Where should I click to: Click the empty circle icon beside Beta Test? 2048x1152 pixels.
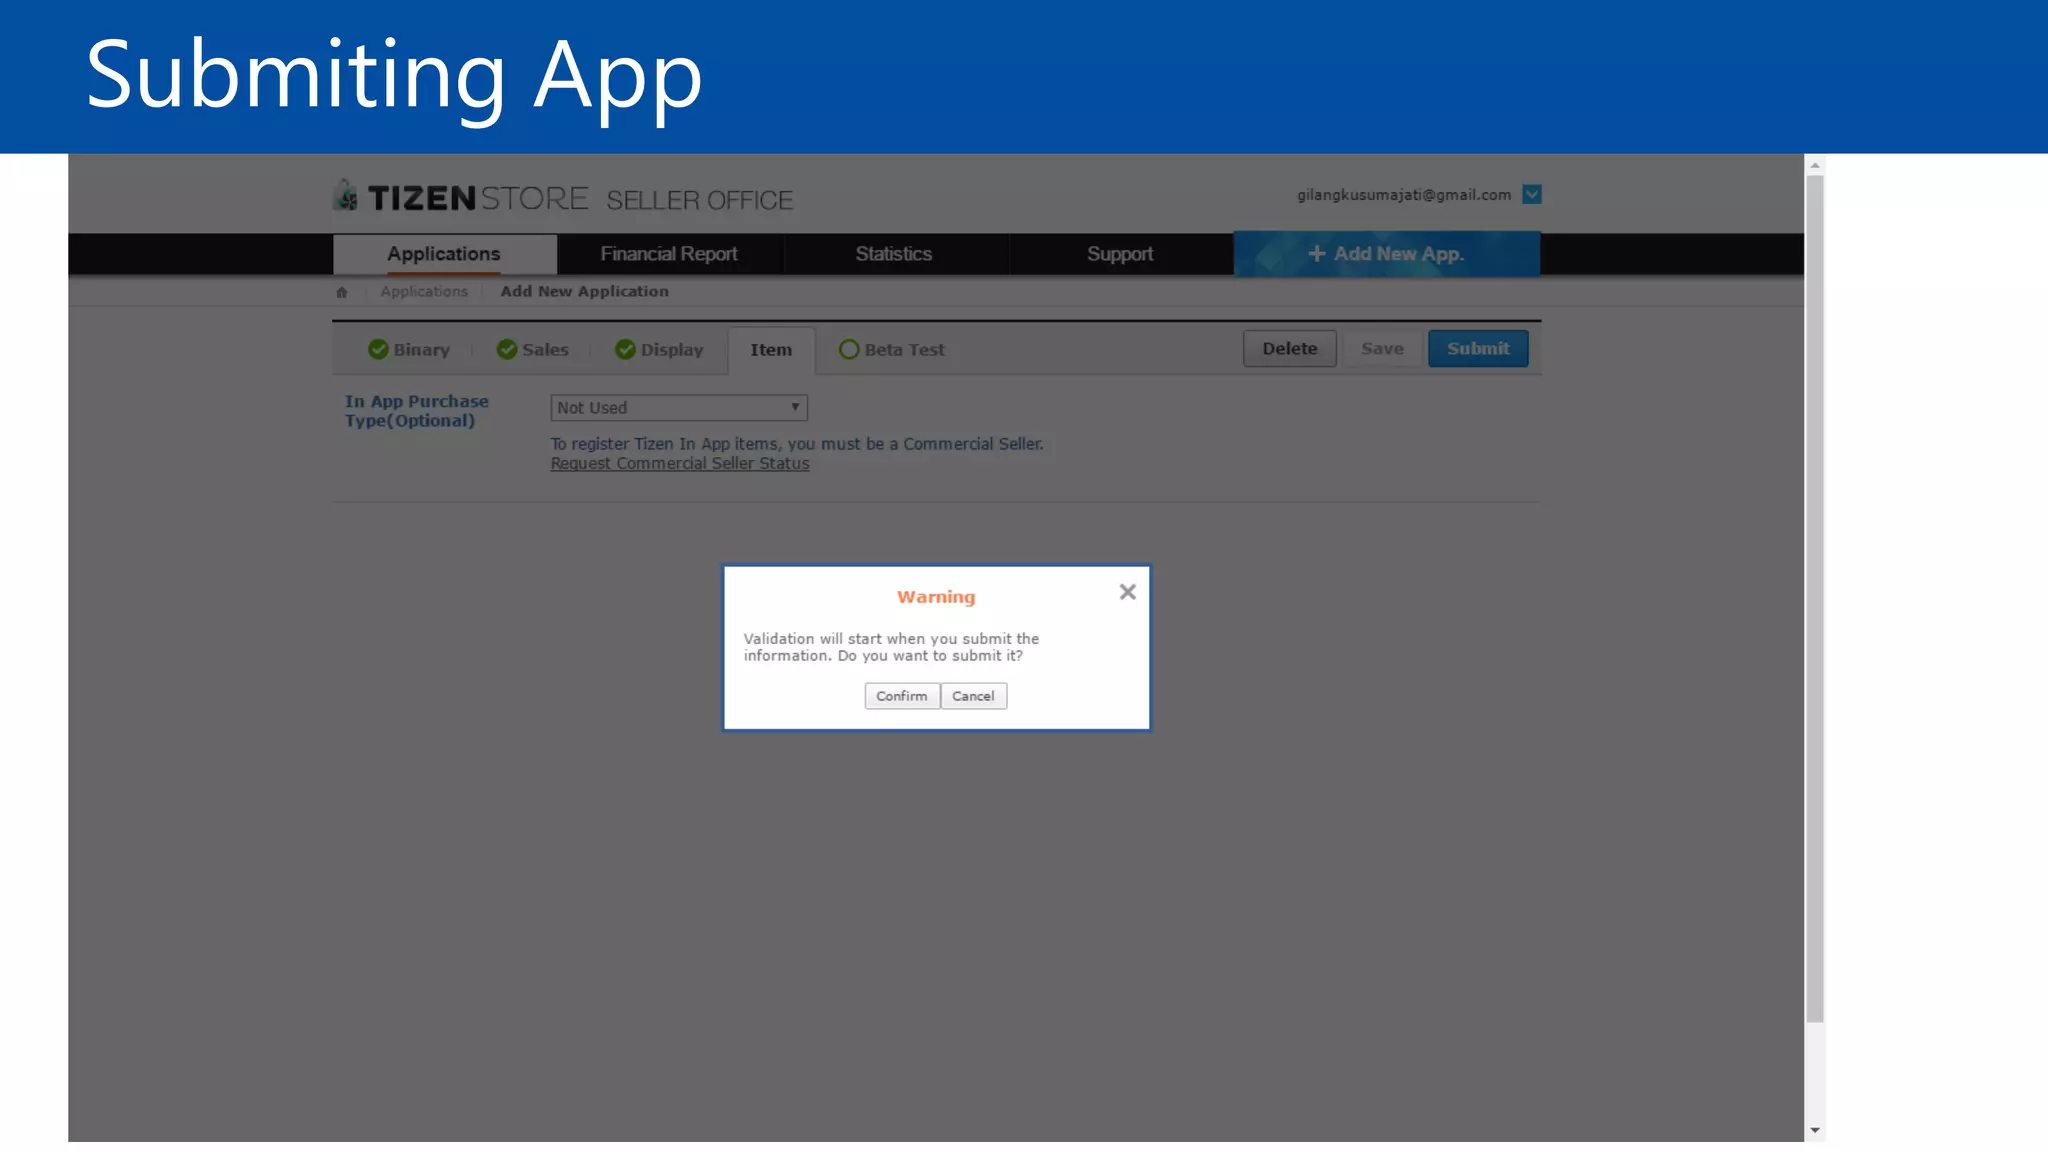(849, 349)
